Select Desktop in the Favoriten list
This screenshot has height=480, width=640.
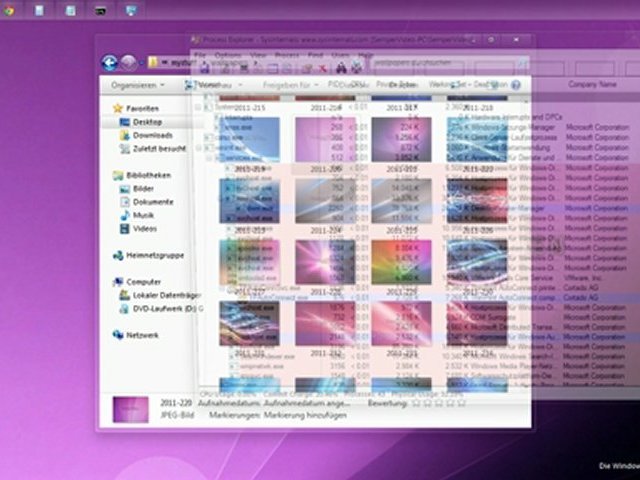coord(147,122)
